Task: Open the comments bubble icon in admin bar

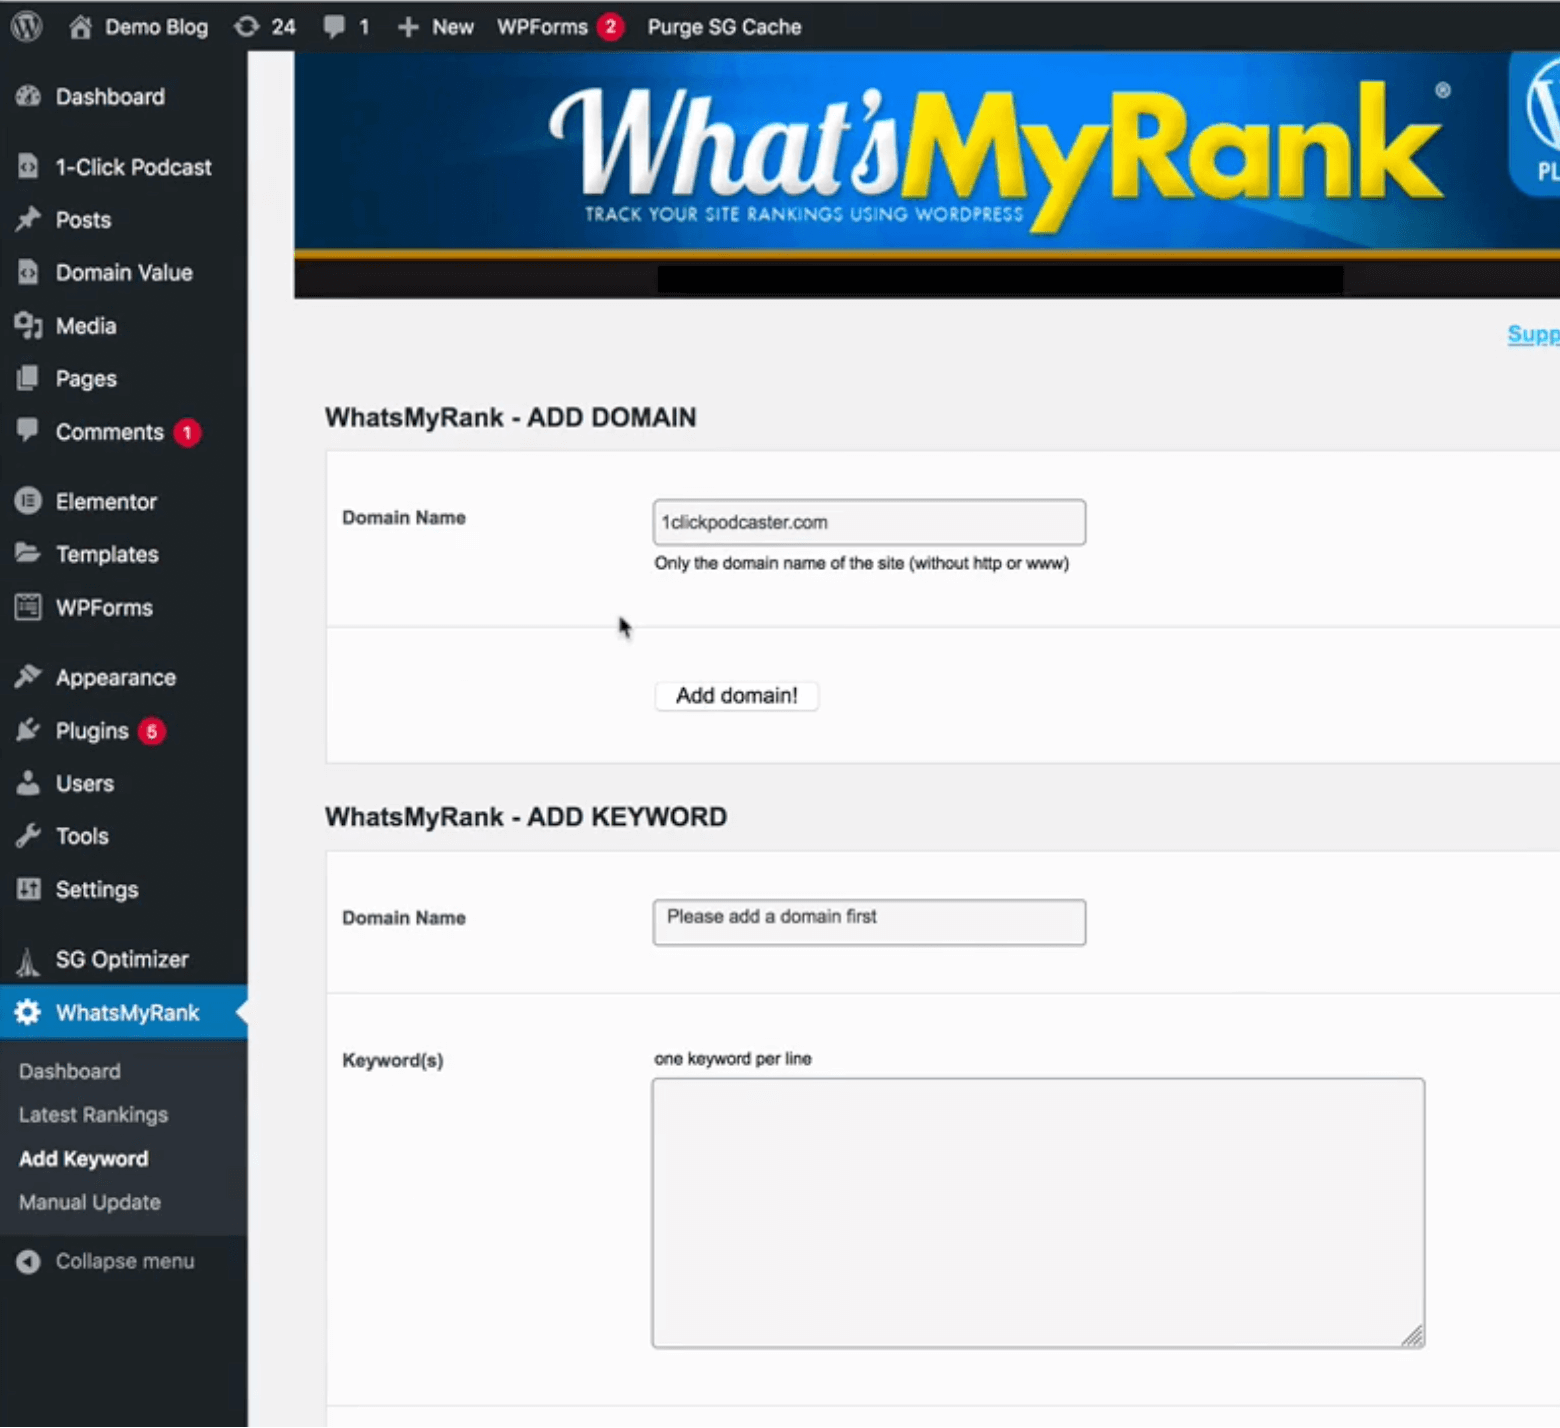Action: [334, 27]
